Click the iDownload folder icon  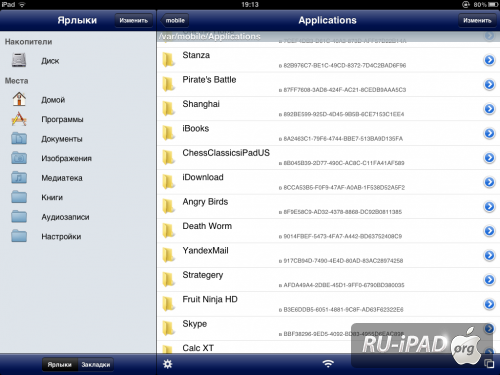168,182
